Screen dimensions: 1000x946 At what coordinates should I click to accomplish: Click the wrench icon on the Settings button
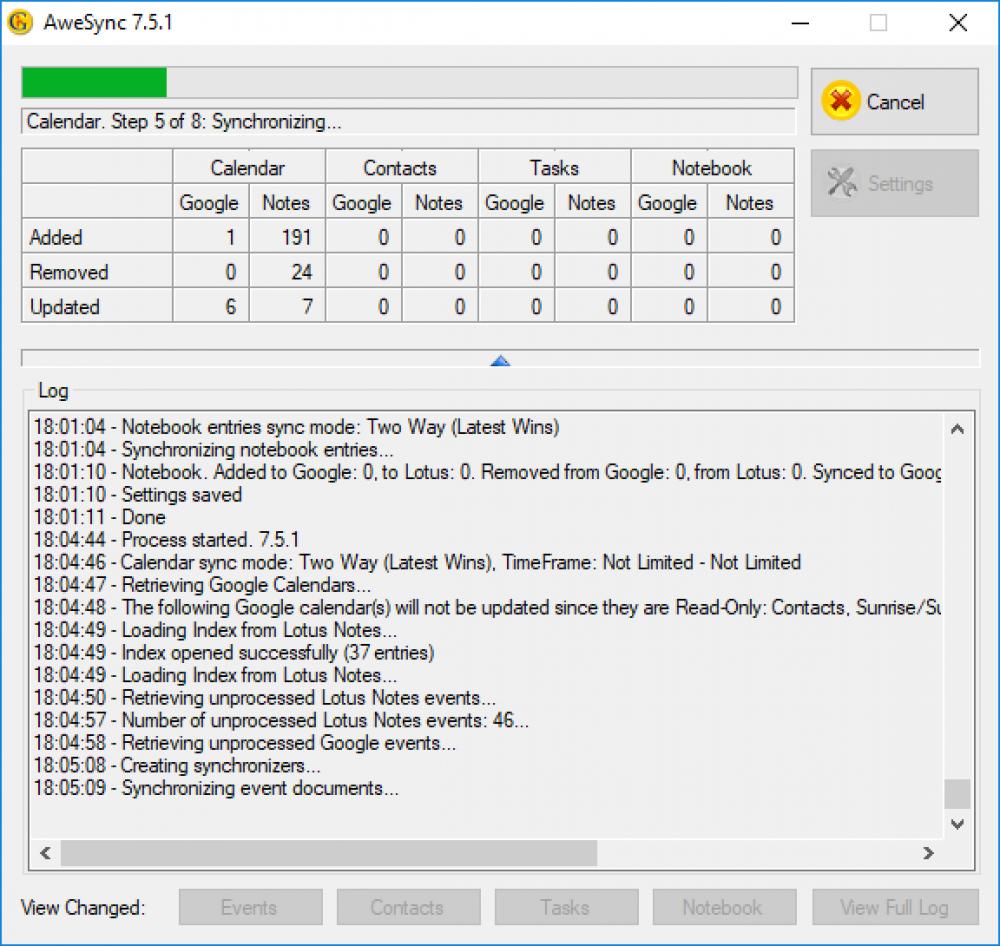845,183
